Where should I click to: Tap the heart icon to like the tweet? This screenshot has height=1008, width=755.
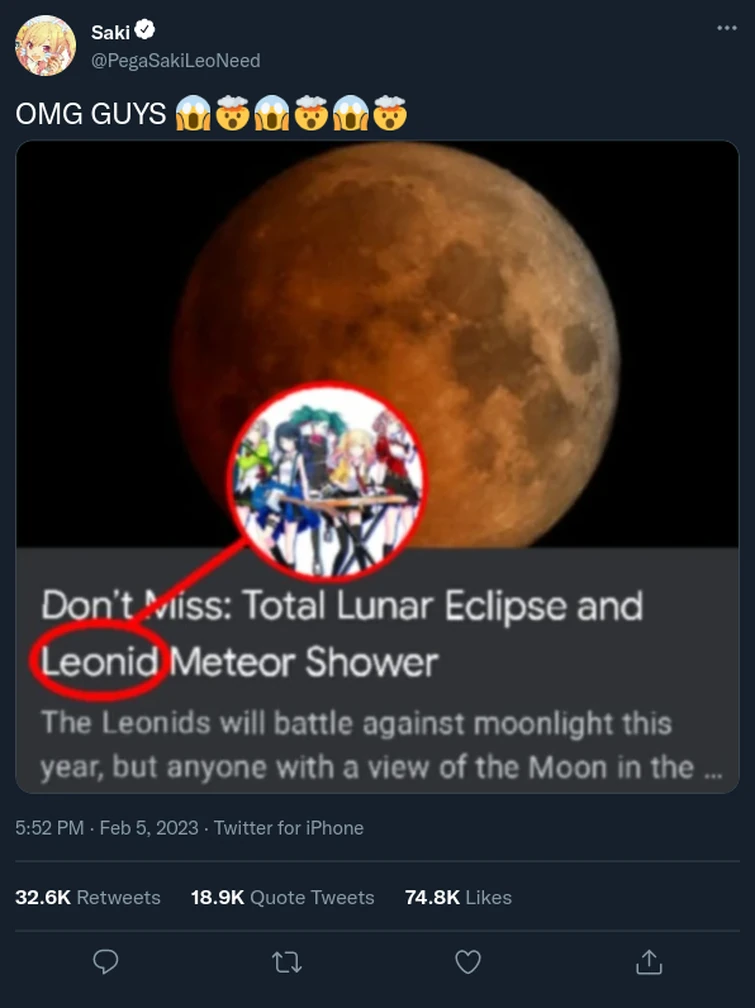[x=466, y=962]
